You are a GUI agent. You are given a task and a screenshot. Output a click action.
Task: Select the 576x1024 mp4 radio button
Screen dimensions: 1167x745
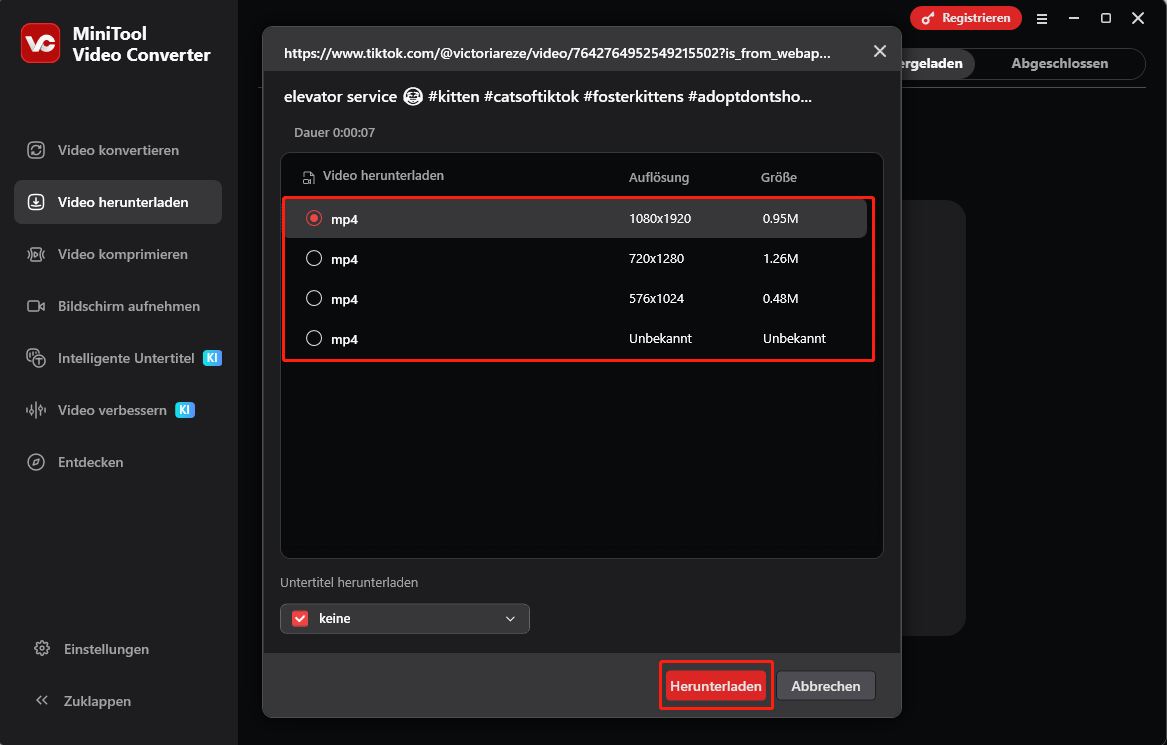tap(314, 298)
